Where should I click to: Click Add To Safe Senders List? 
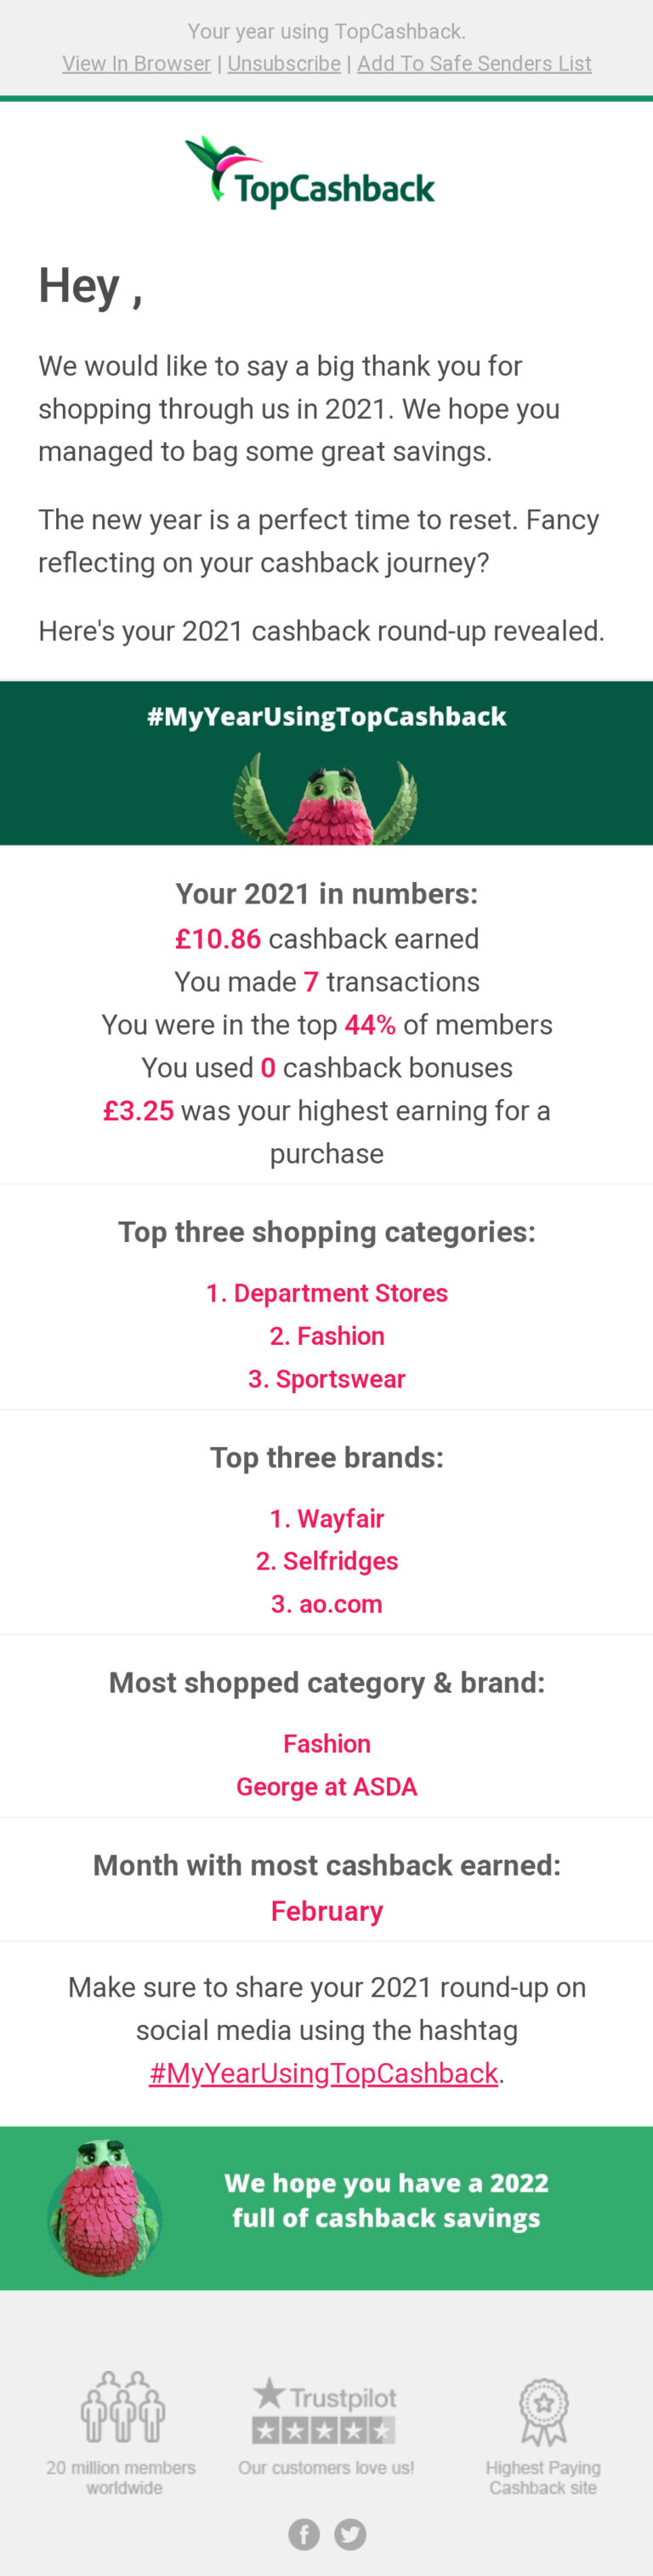tap(474, 64)
